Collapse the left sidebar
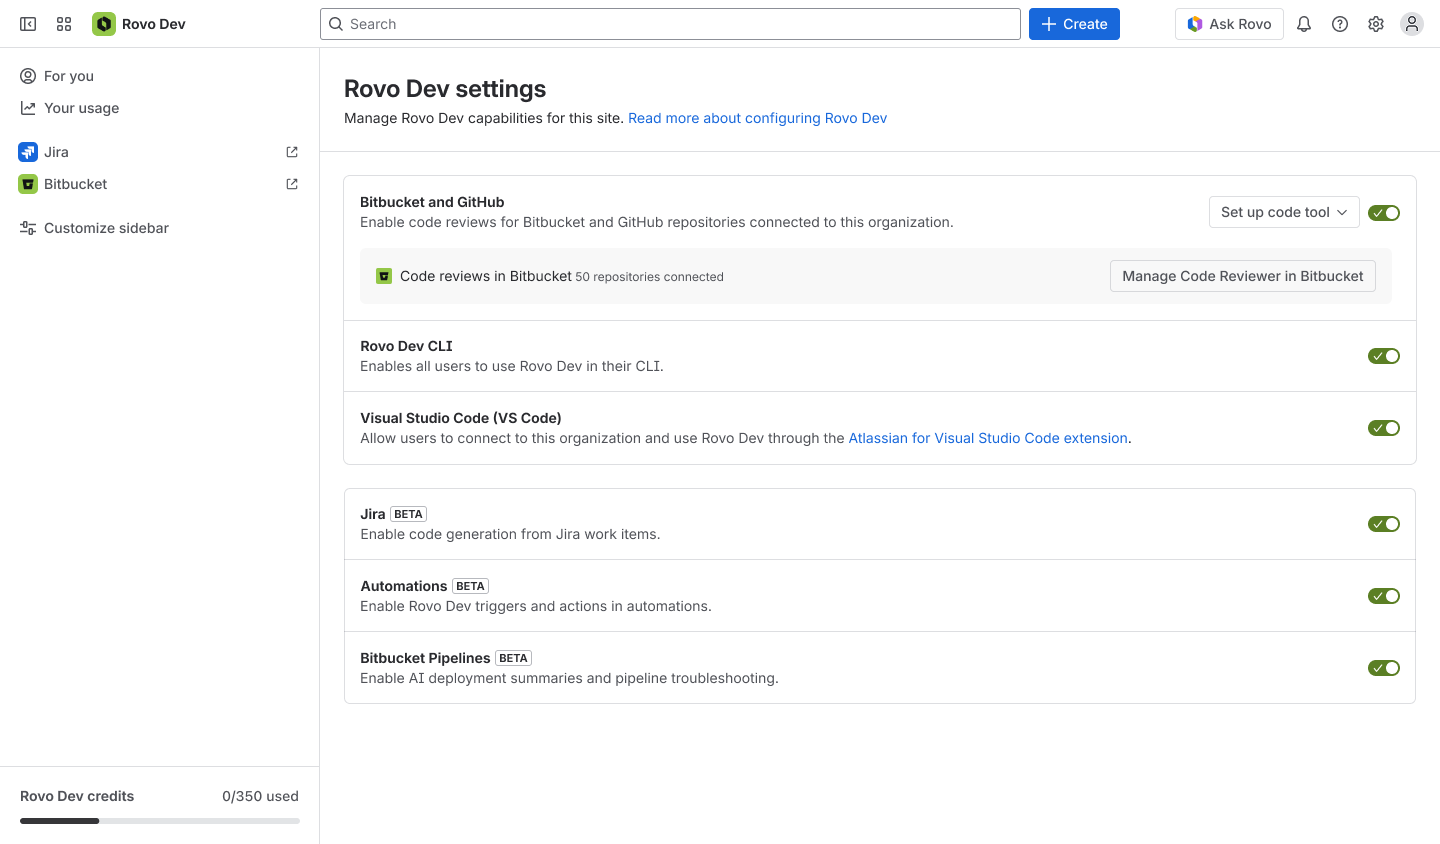The image size is (1440, 844). tap(27, 23)
